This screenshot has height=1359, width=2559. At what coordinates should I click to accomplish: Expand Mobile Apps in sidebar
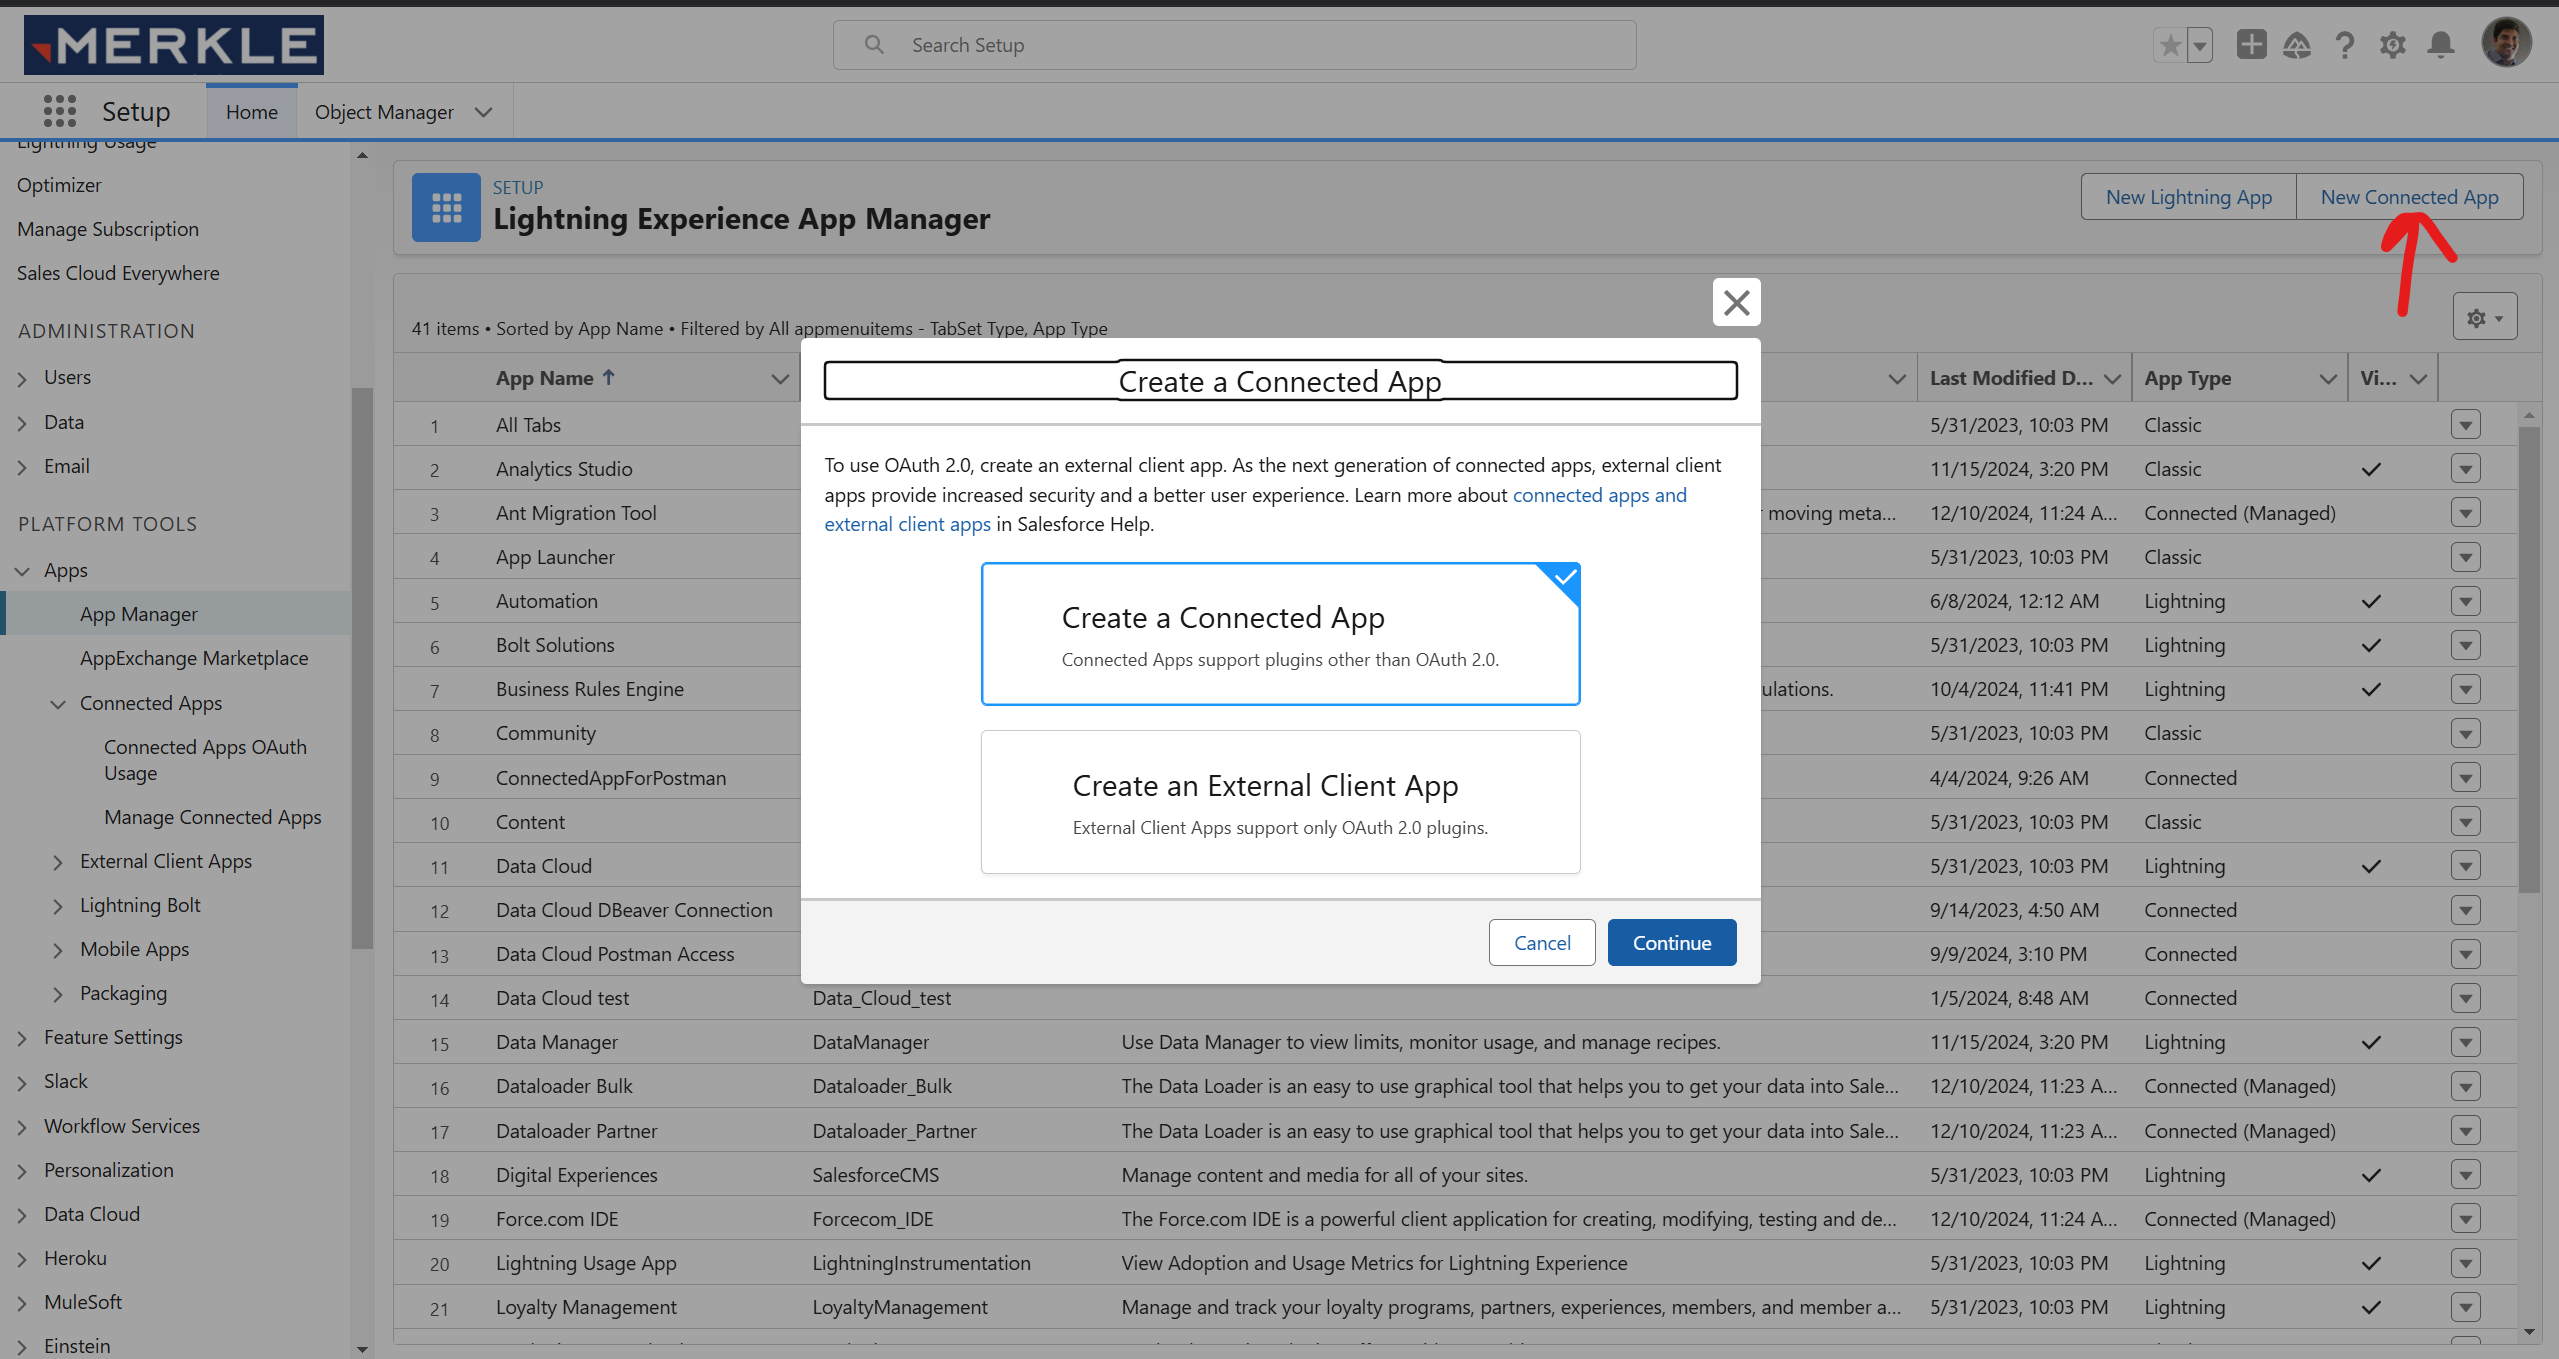click(58, 950)
